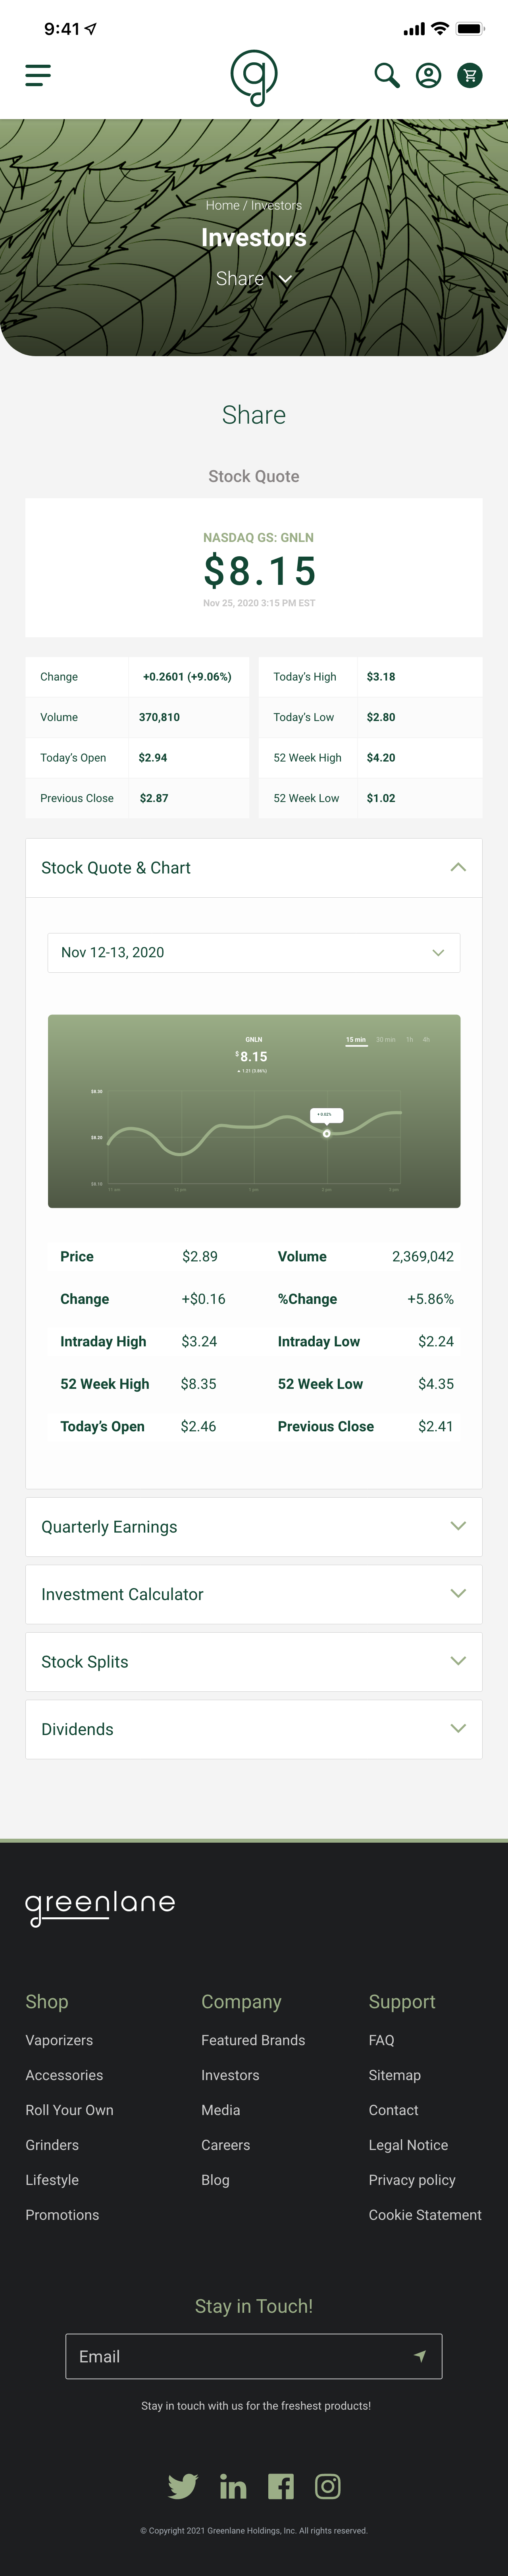
Task: Click the Email input field
Action: tap(254, 2357)
